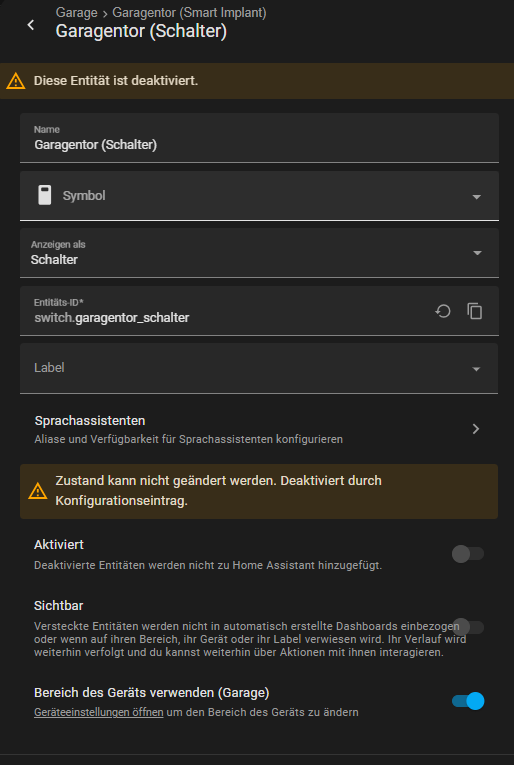Toggle the Sichtbar switch

click(468, 627)
